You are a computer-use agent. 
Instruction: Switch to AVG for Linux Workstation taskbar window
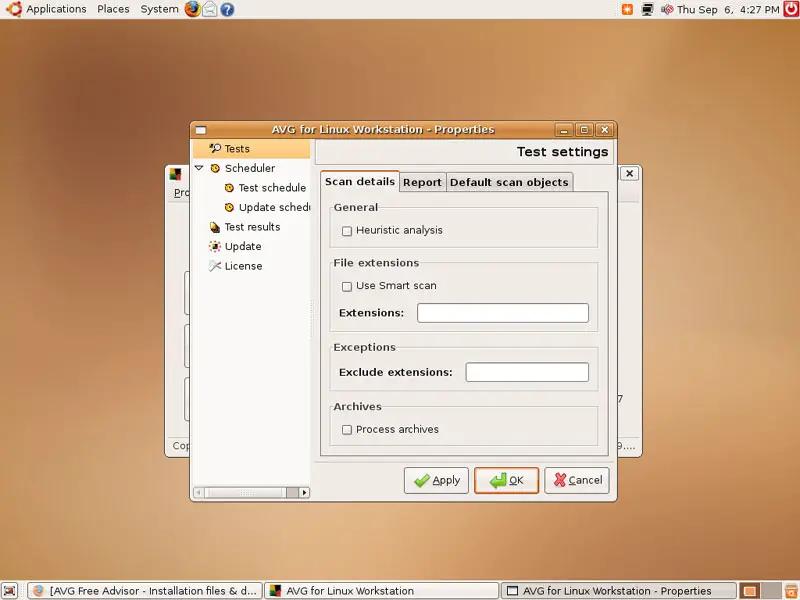pyautogui.click(x=381, y=591)
